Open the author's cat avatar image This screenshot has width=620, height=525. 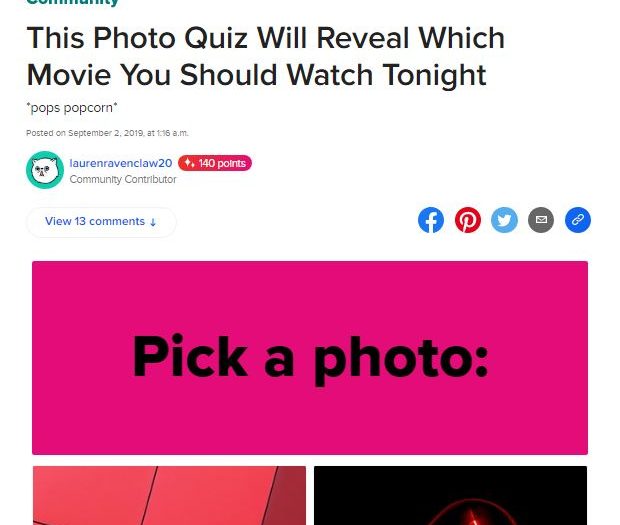pos(45,170)
